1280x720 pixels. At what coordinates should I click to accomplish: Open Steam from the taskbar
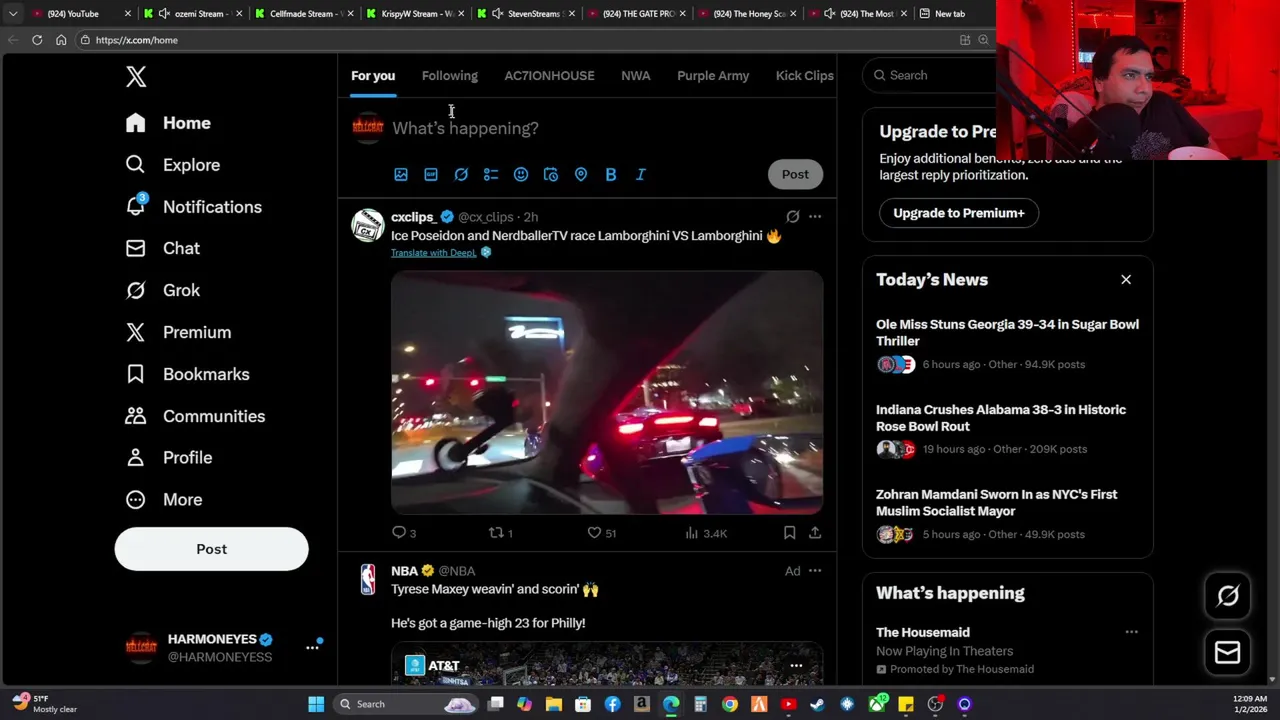[817, 704]
